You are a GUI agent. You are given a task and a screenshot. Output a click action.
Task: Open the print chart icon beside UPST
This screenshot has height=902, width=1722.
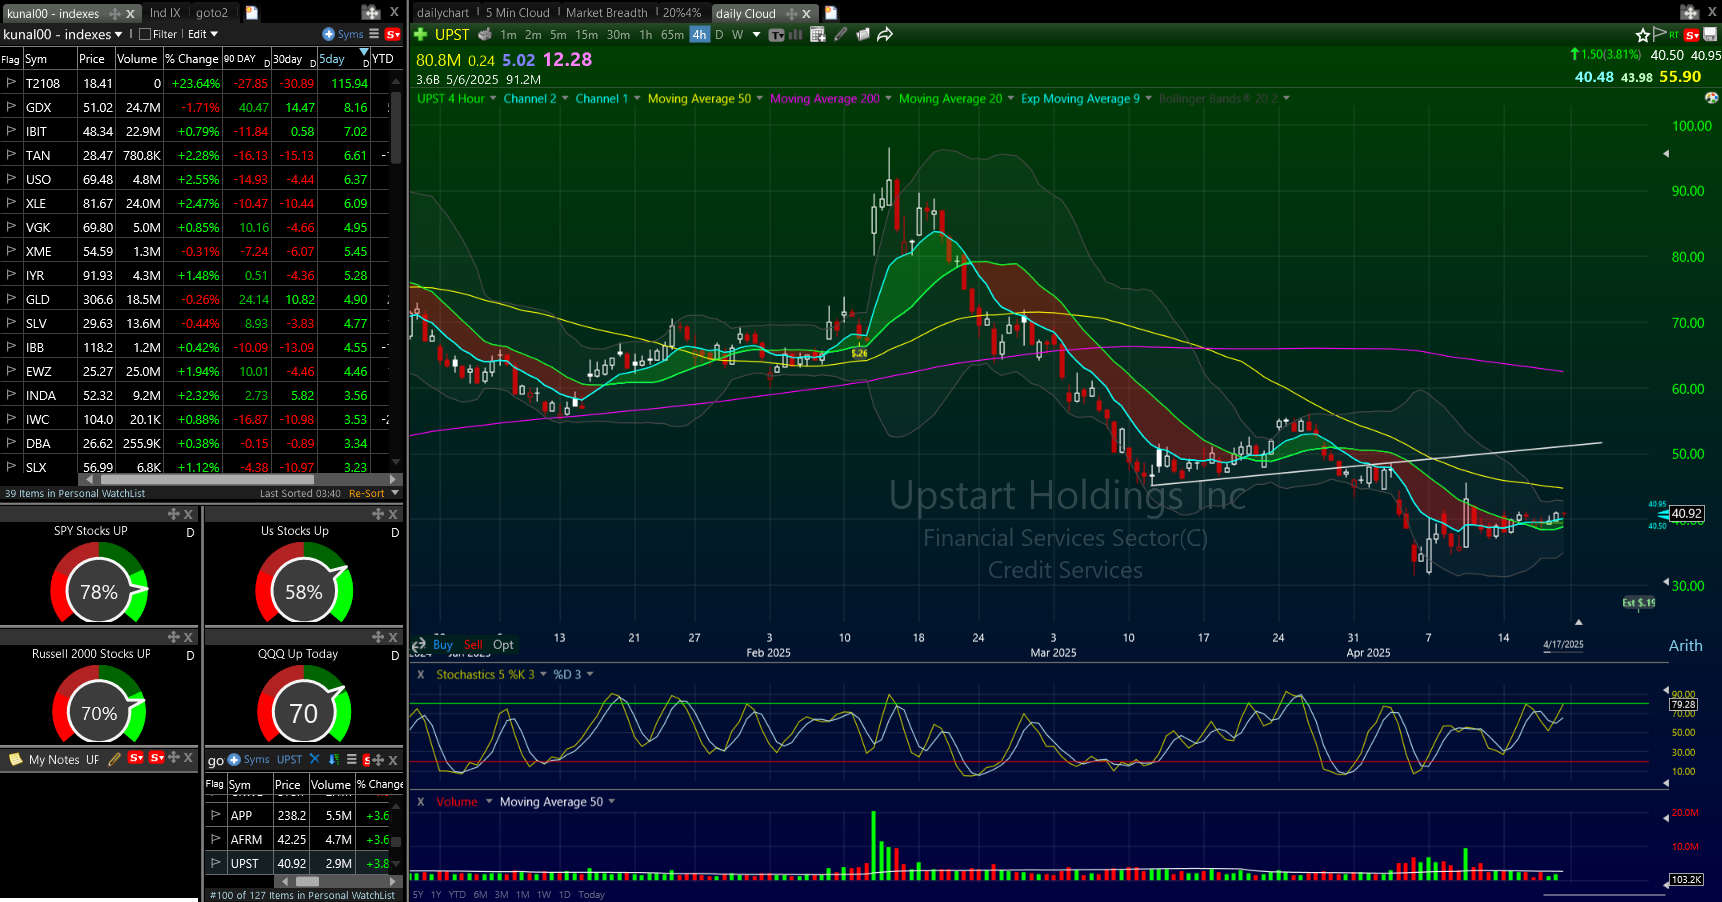tap(485, 34)
